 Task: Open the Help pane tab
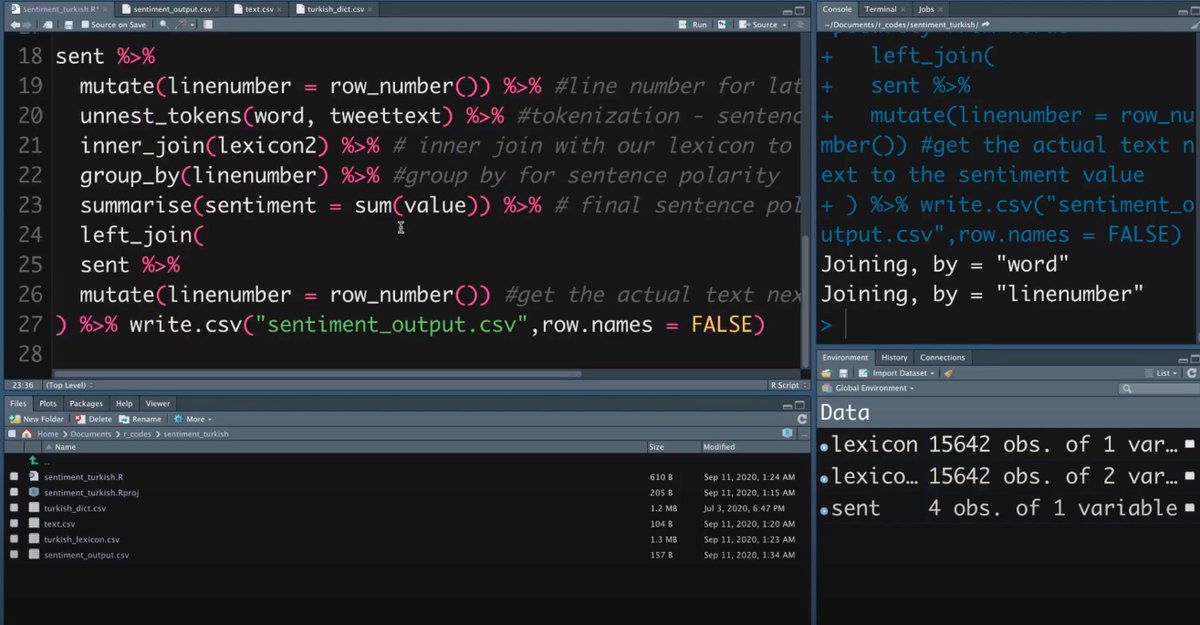coord(124,403)
